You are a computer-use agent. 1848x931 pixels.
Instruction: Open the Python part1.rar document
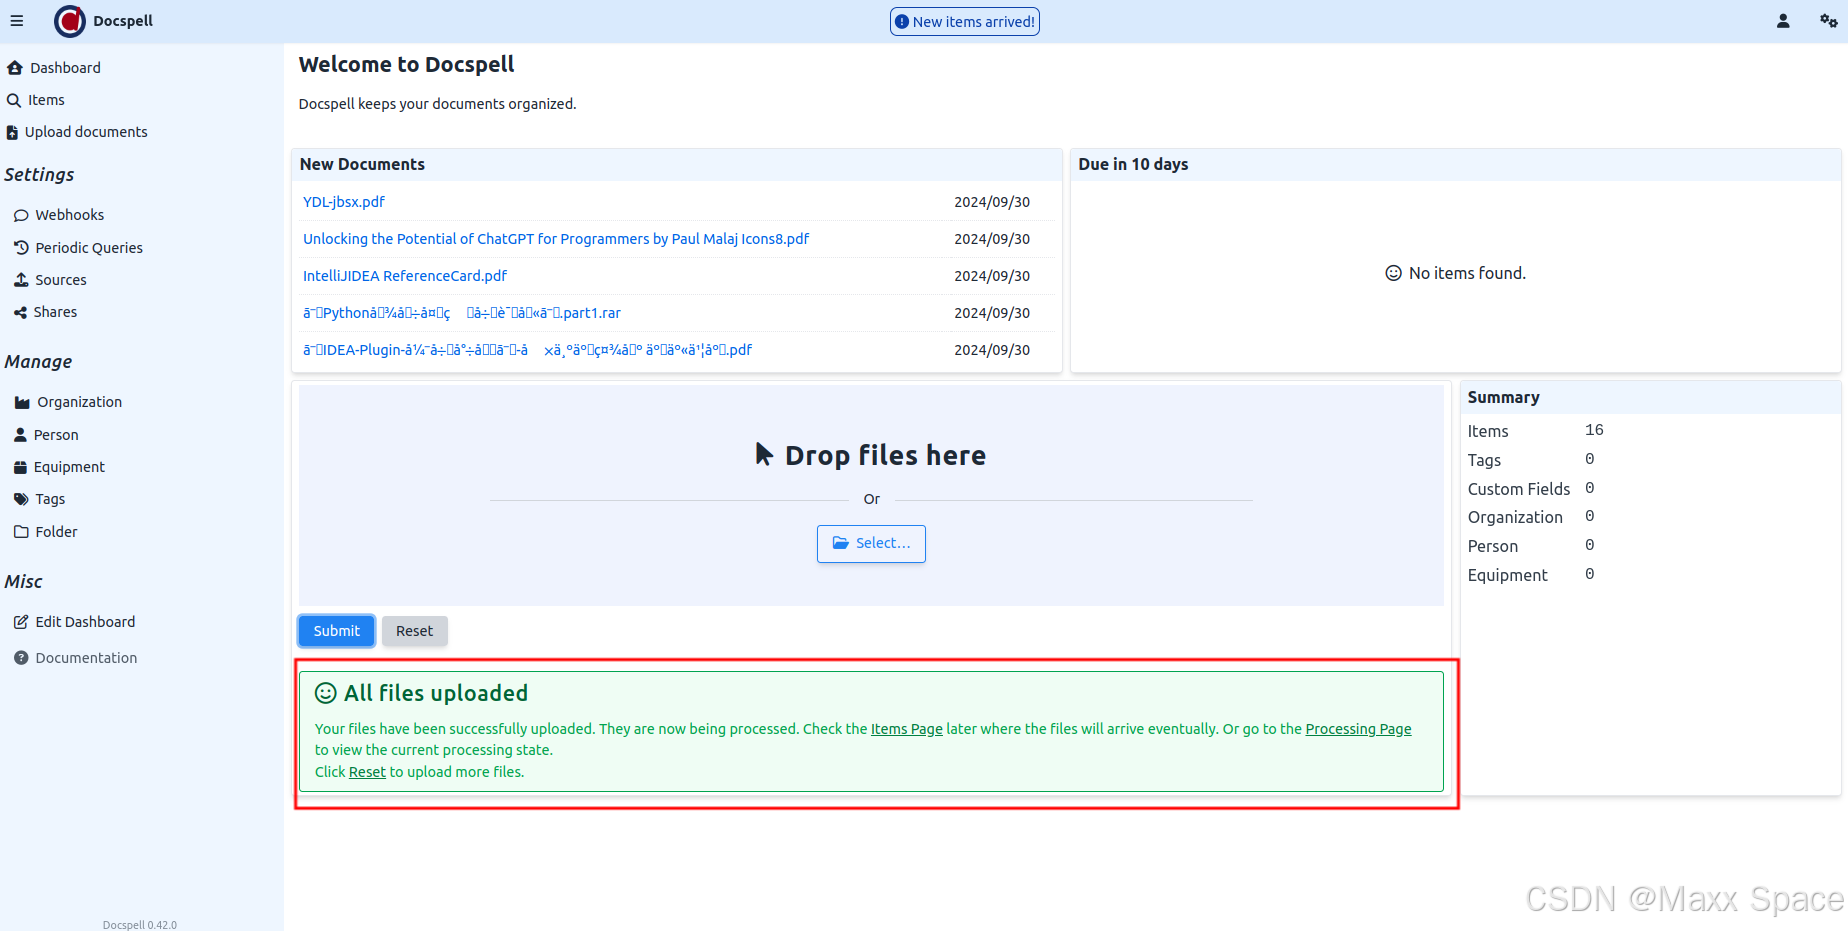click(462, 313)
